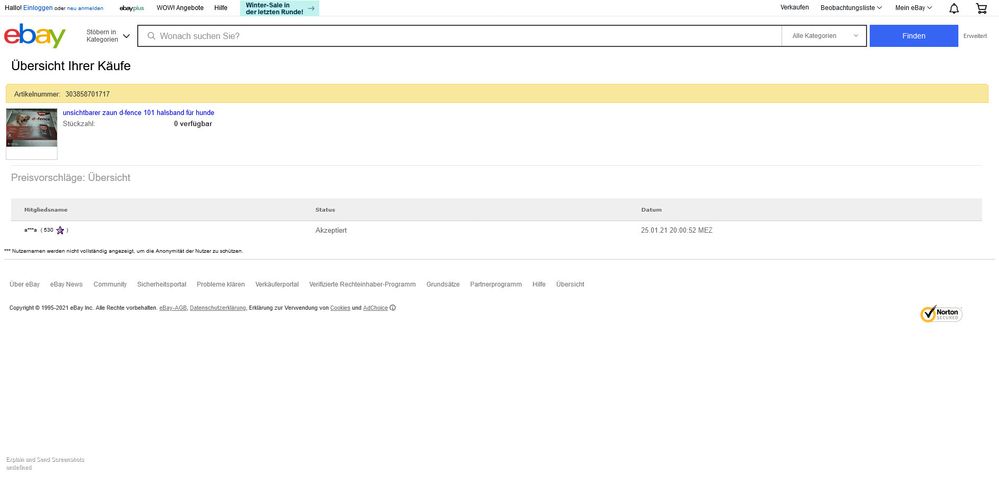Click the Norton Secured badge

click(x=940, y=314)
